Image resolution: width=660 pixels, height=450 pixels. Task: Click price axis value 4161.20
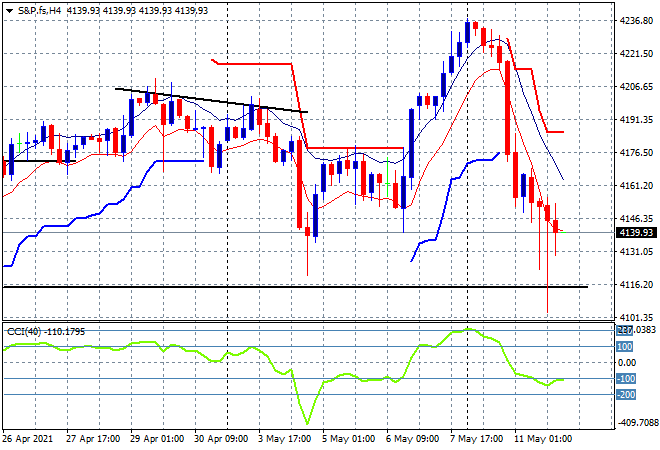click(x=636, y=186)
